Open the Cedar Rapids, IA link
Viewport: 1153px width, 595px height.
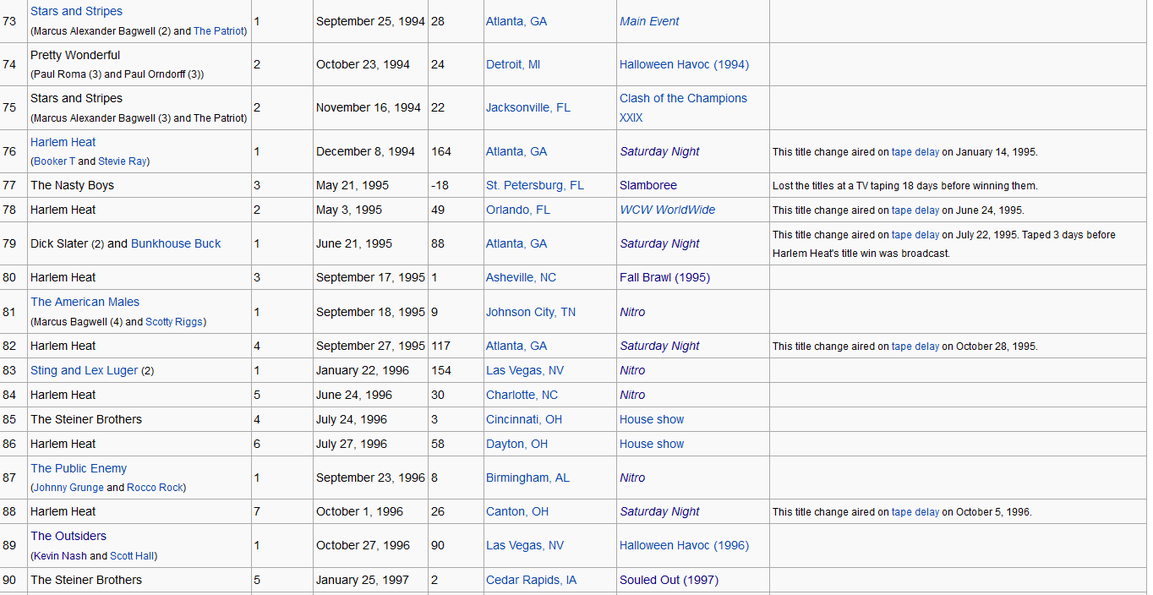click(x=531, y=580)
